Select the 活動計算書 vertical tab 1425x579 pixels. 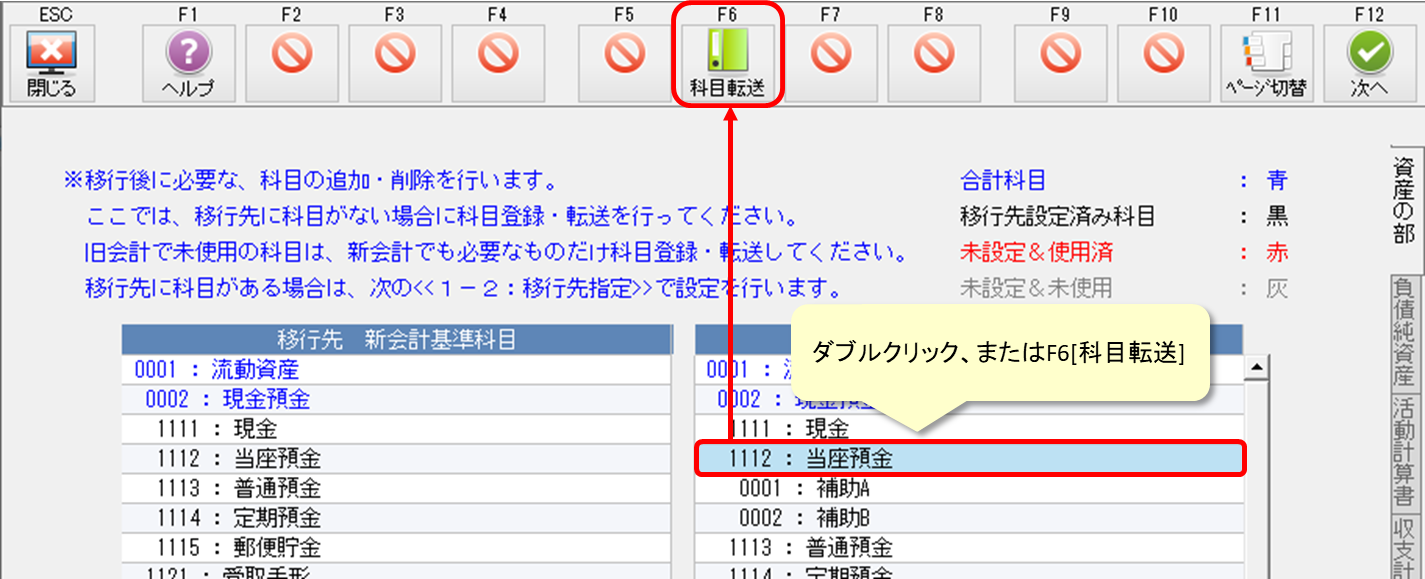click(1405, 450)
